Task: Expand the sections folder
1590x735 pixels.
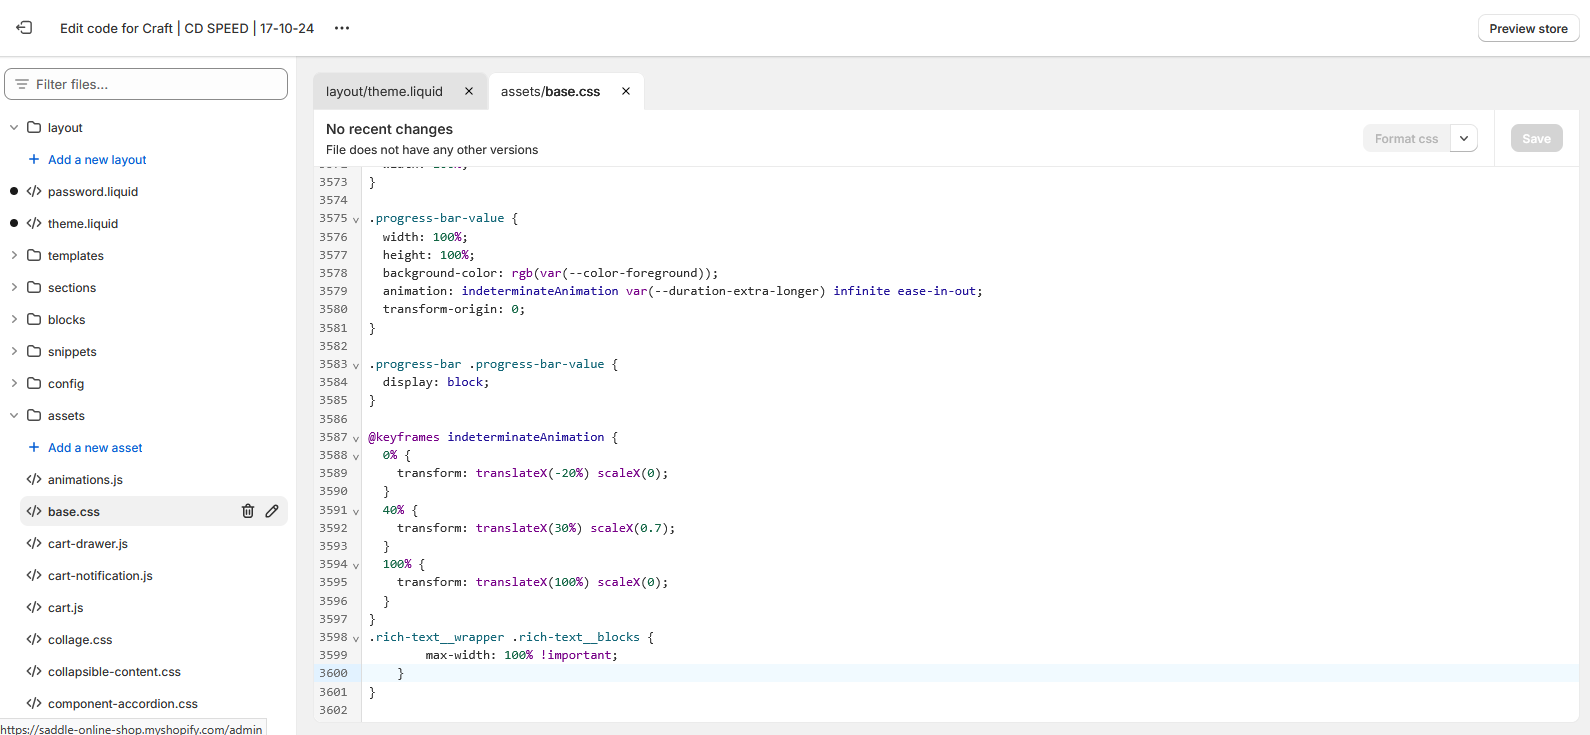Action: 14,287
